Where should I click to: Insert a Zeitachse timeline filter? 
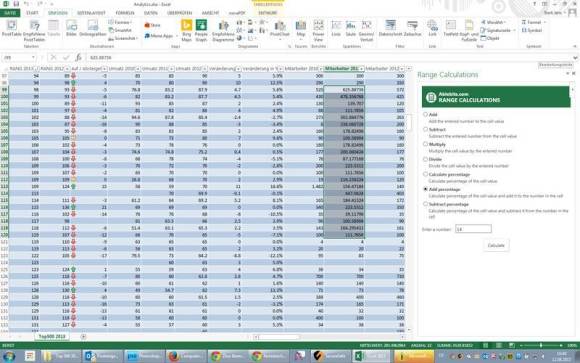pyautogui.click(x=412, y=29)
